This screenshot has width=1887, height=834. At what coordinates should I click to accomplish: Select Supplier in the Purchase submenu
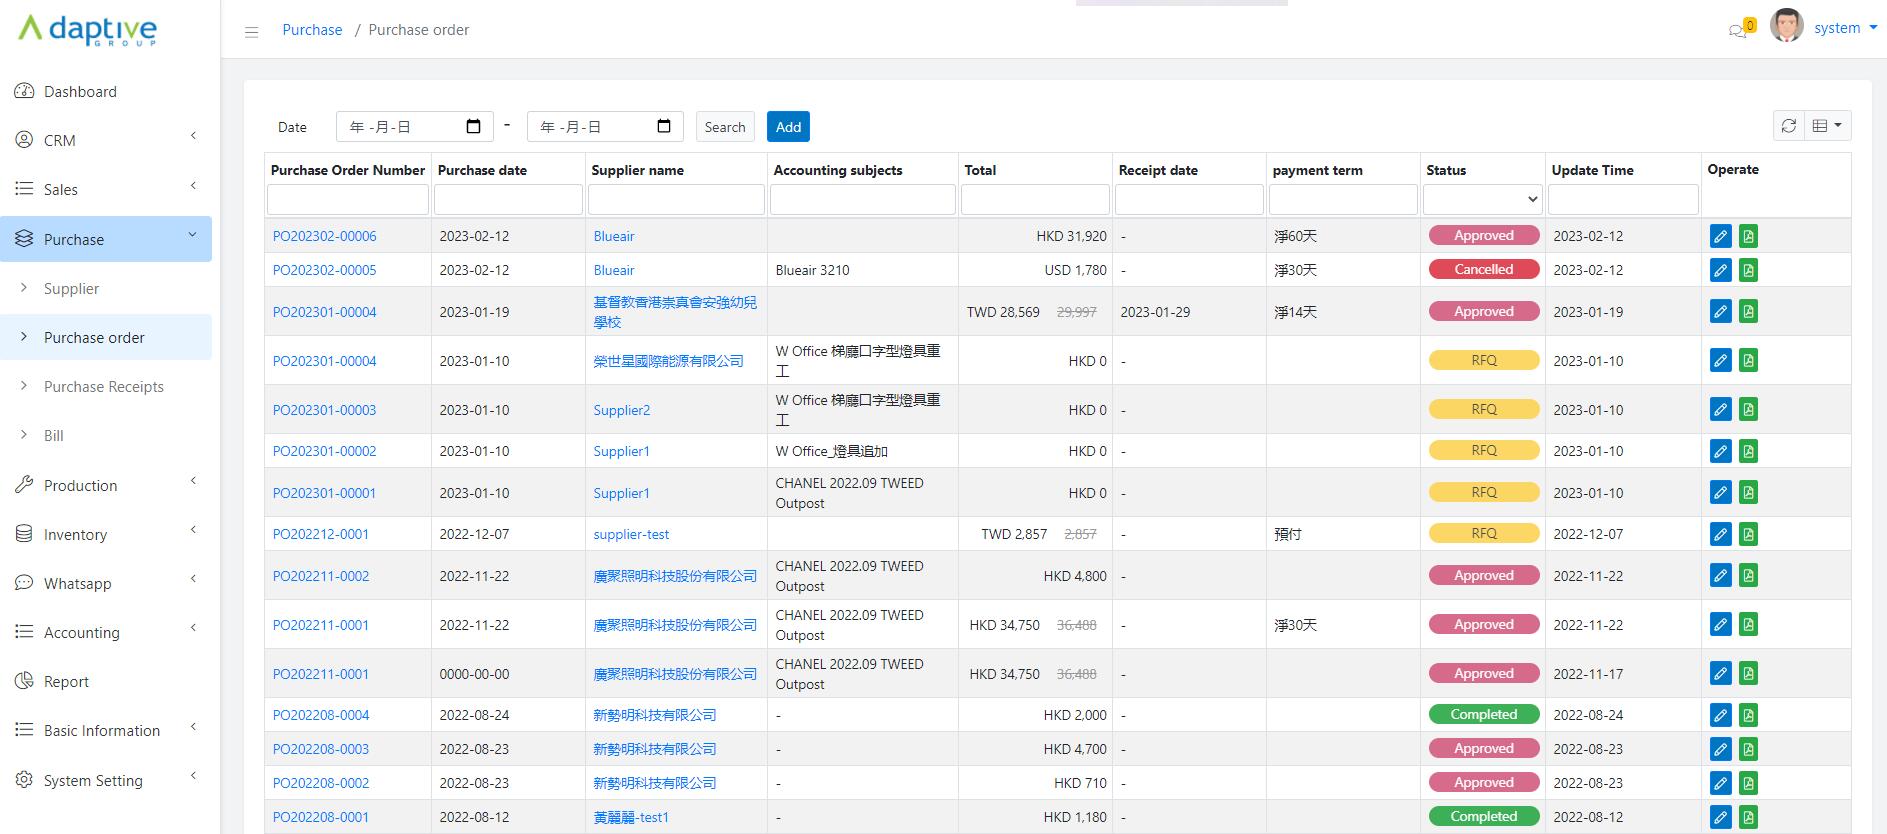[x=72, y=289]
